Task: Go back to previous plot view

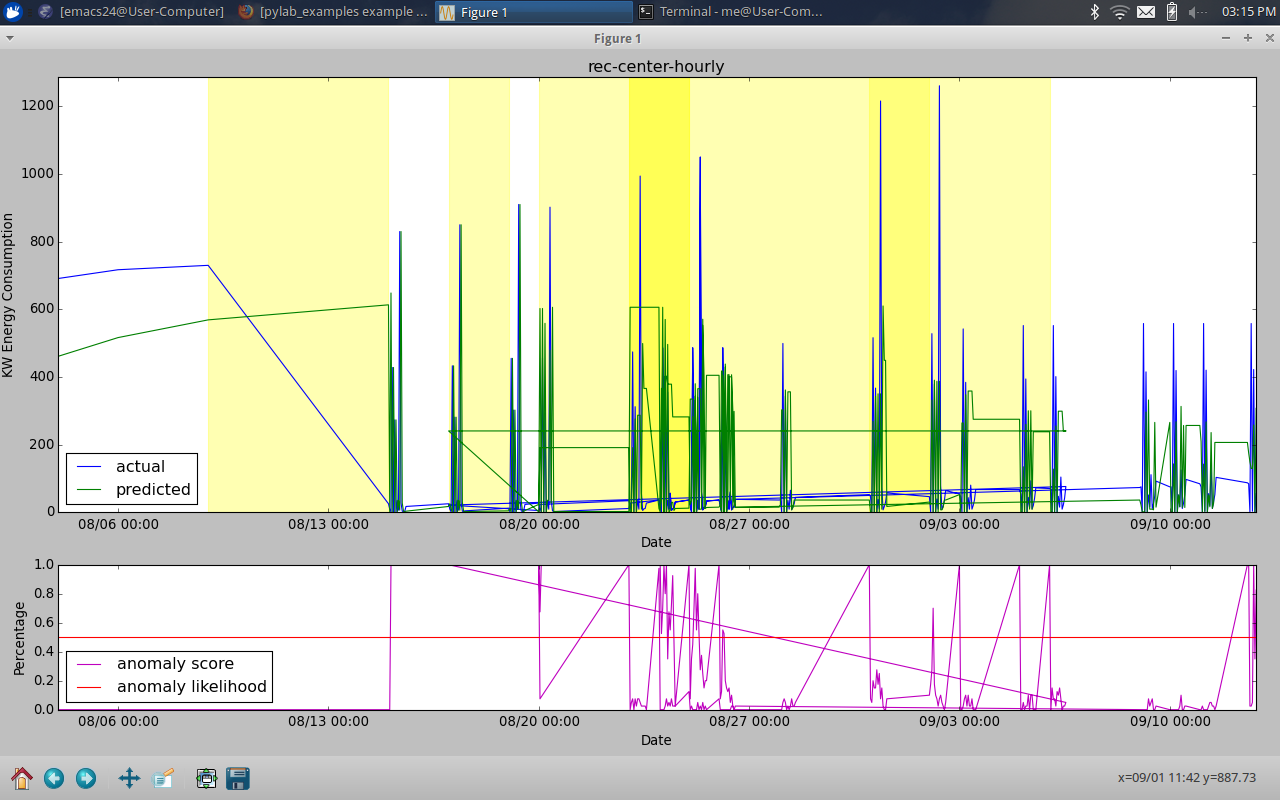Action: point(54,778)
